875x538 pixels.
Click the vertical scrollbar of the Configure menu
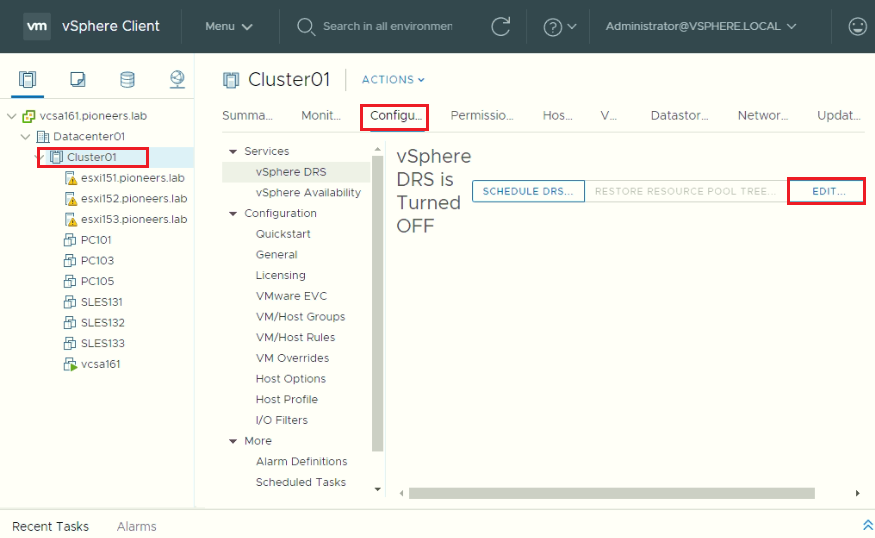point(377,303)
